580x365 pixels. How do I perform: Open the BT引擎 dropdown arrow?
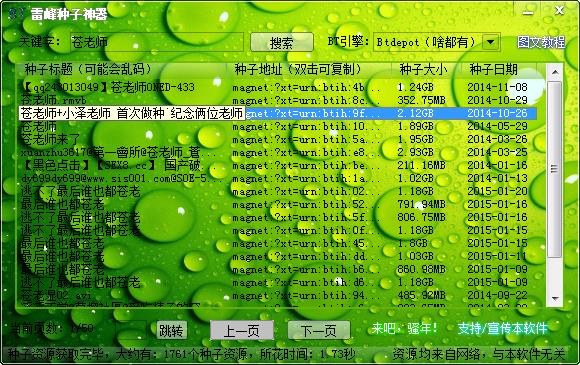(491, 42)
